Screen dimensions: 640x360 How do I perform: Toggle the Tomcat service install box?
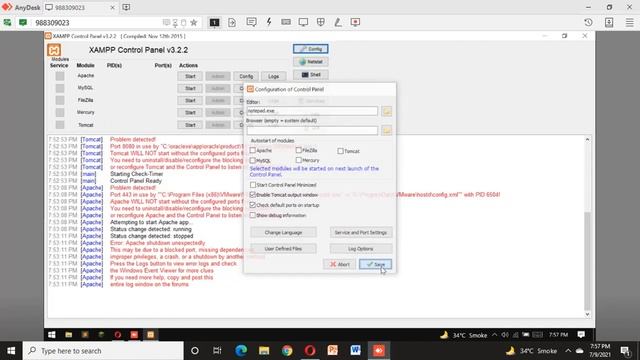[60, 124]
